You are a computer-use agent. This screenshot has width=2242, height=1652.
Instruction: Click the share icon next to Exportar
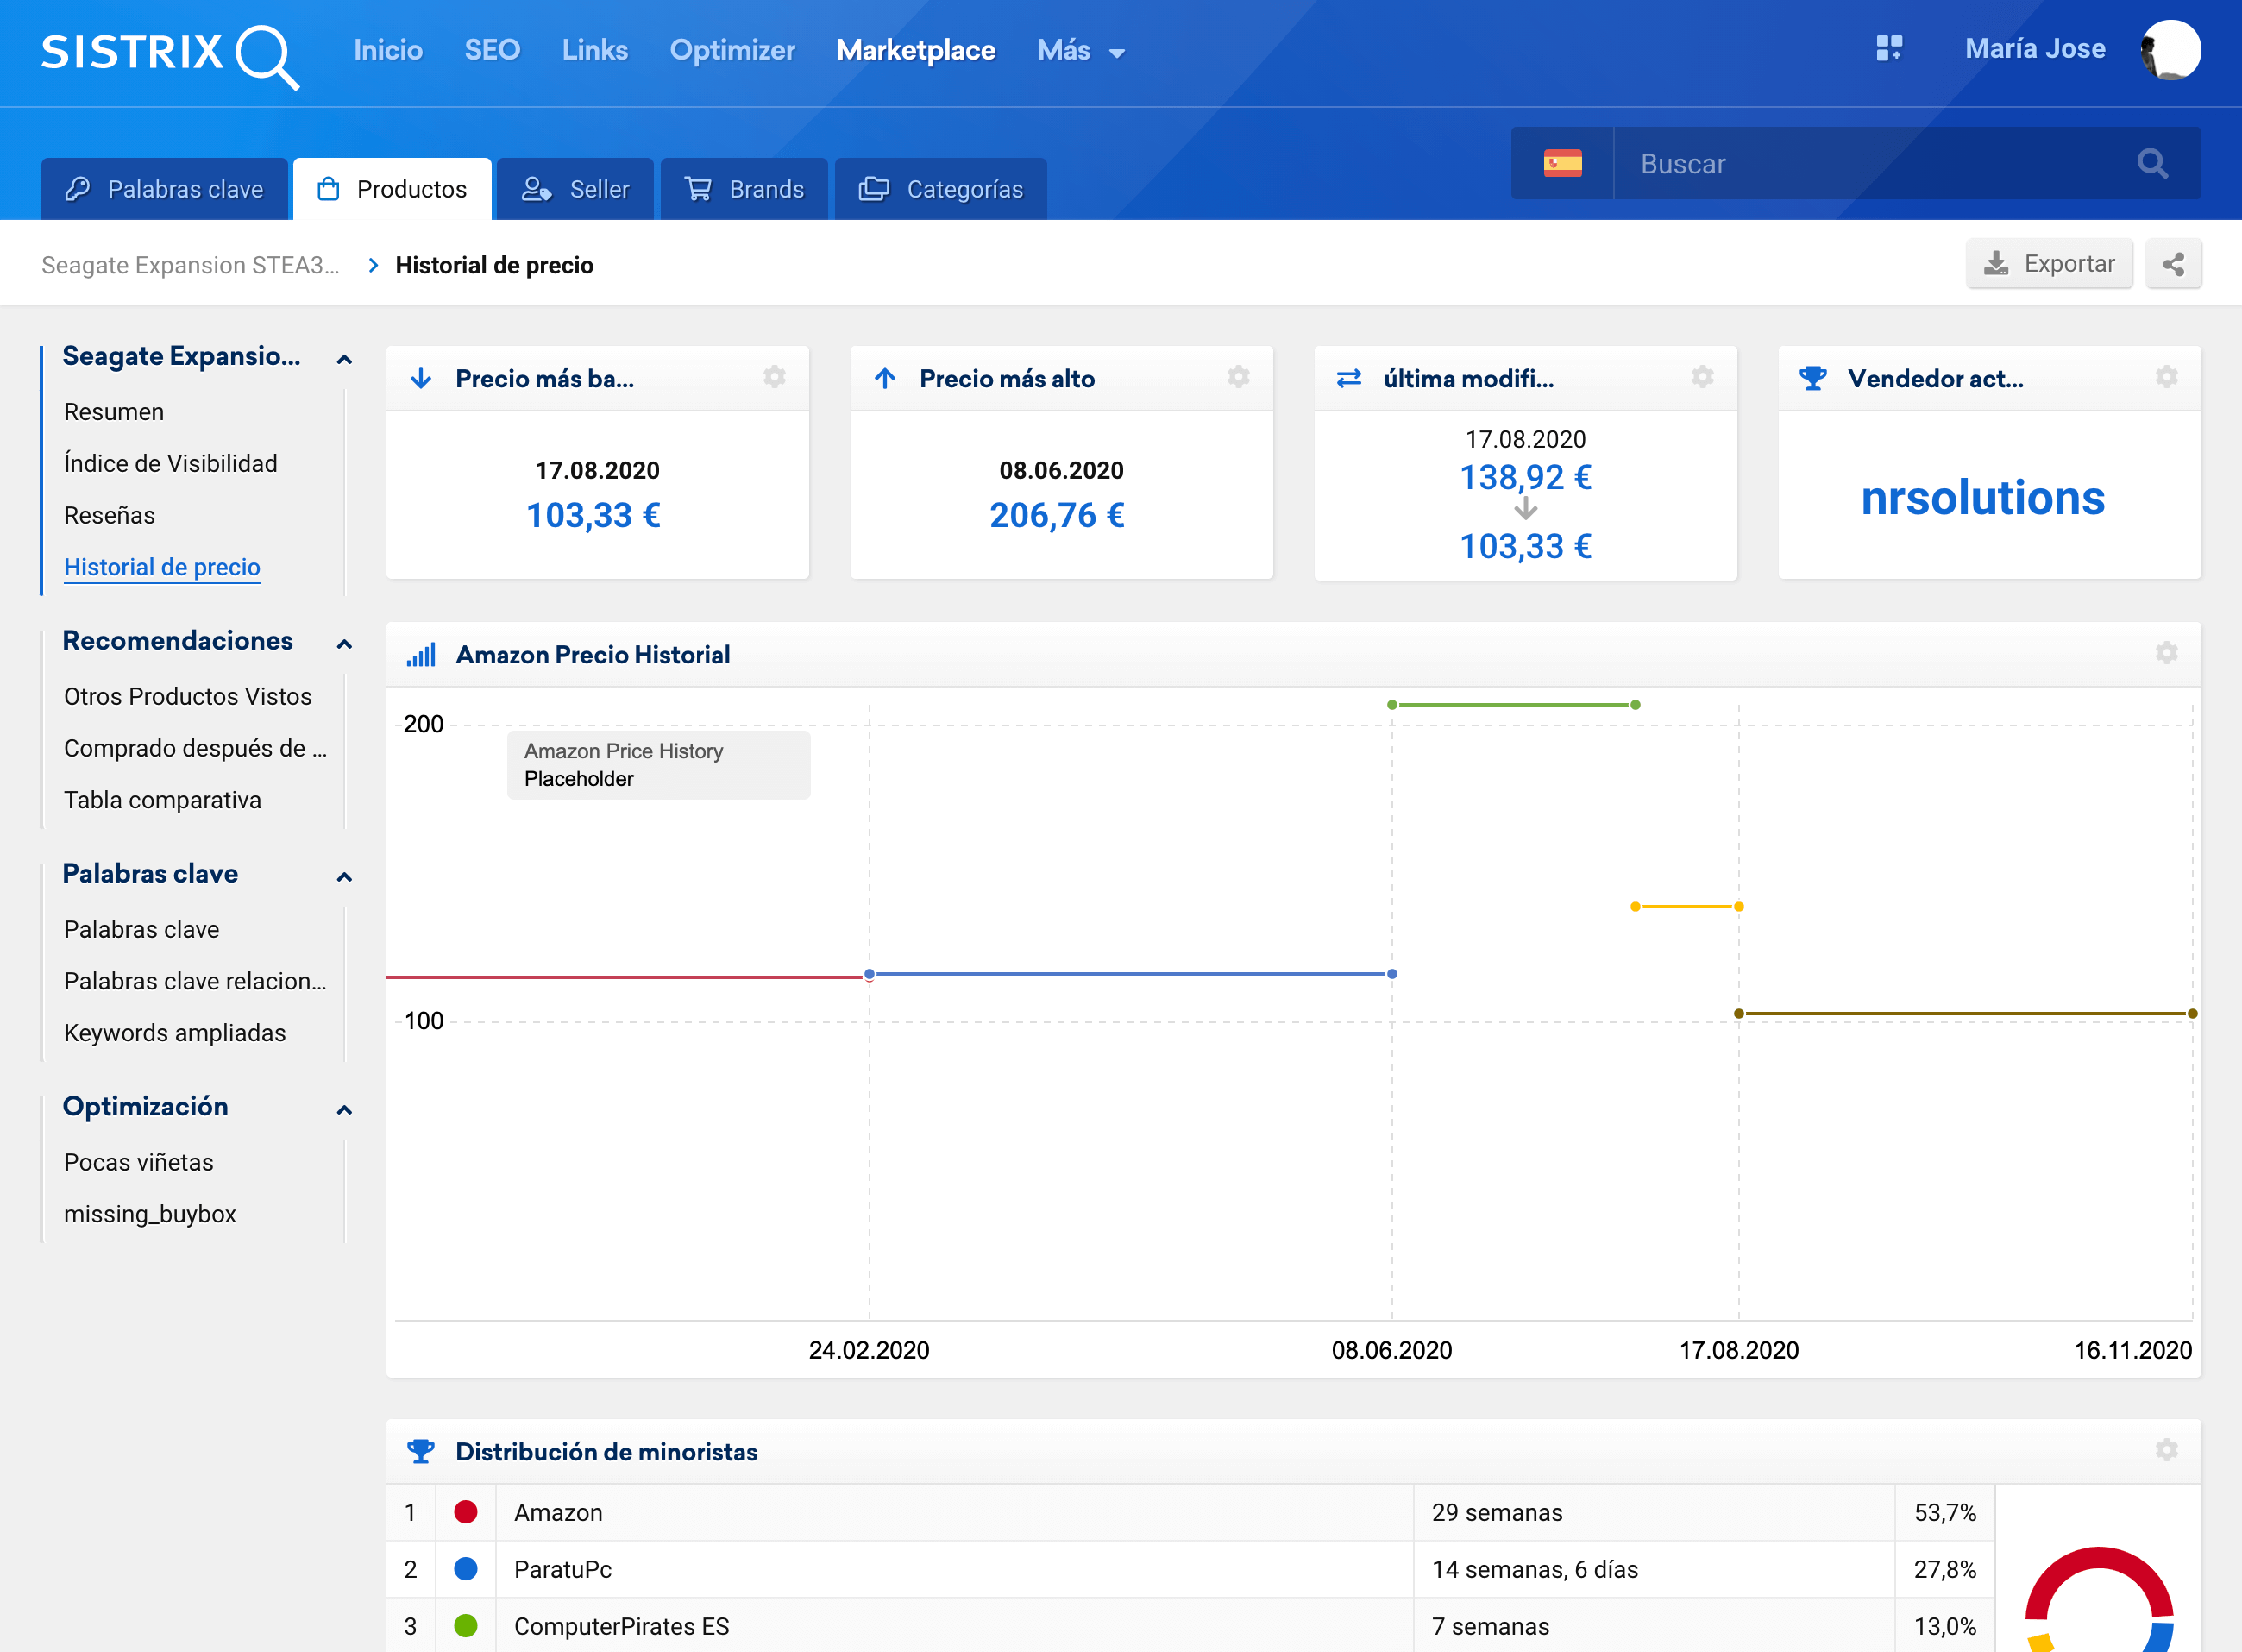pos(2172,264)
